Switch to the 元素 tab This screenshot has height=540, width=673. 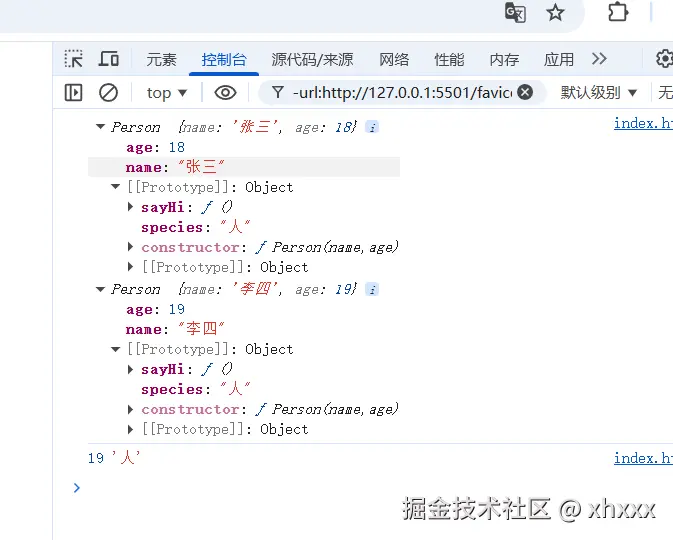pos(161,59)
